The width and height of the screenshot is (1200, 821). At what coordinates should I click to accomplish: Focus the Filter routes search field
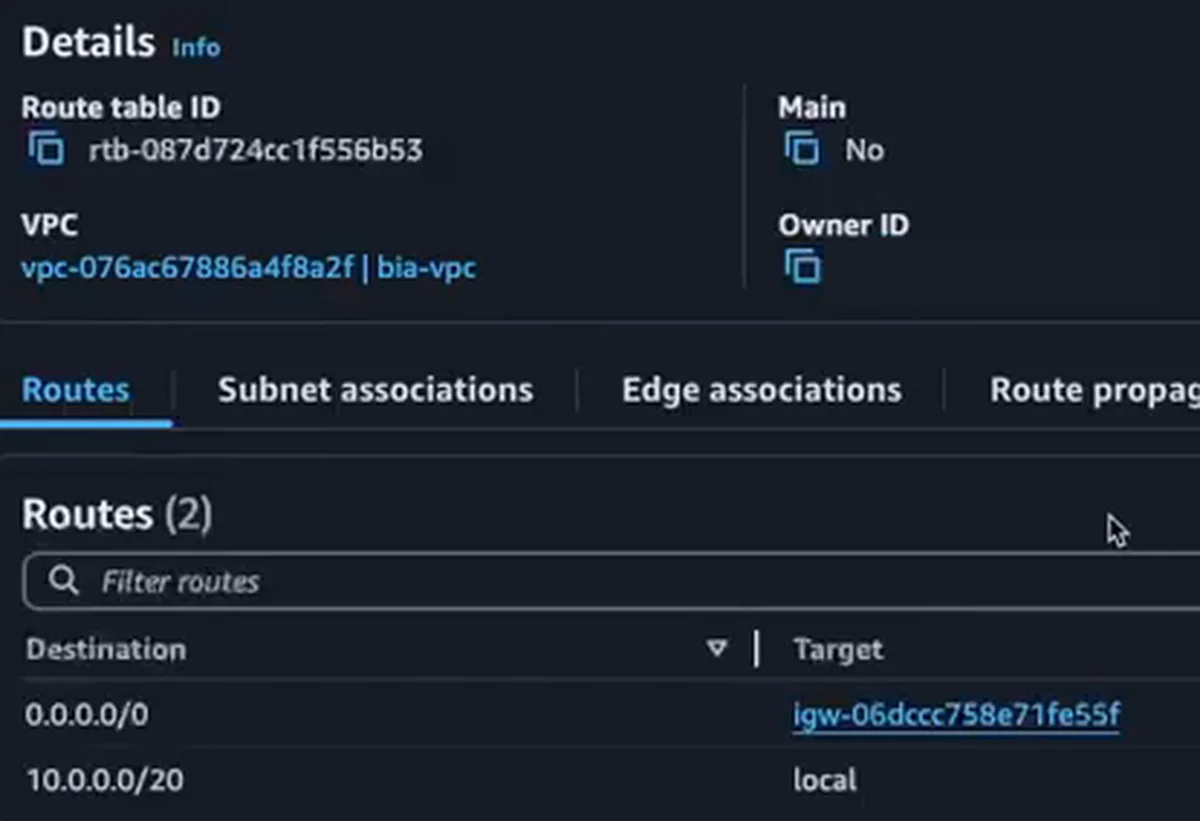click(x=611, y=581)
